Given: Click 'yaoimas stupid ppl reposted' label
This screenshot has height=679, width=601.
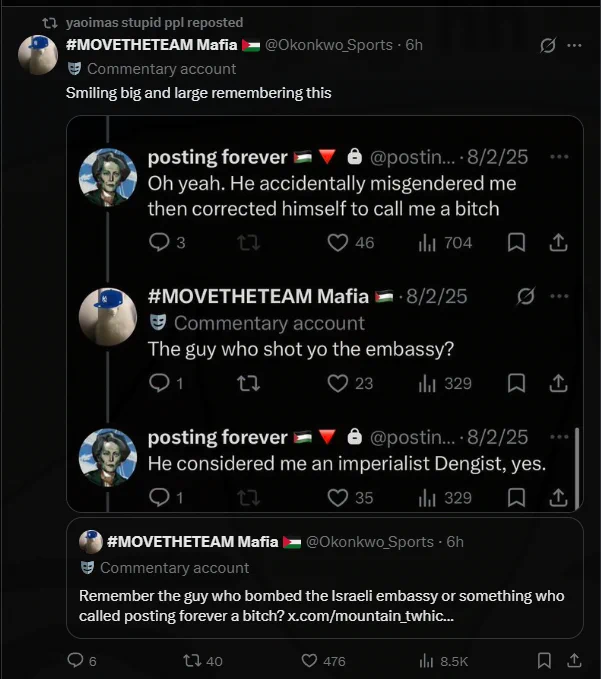Looking at the screenshot, I should pyautogui.click(x=155, y=23).
